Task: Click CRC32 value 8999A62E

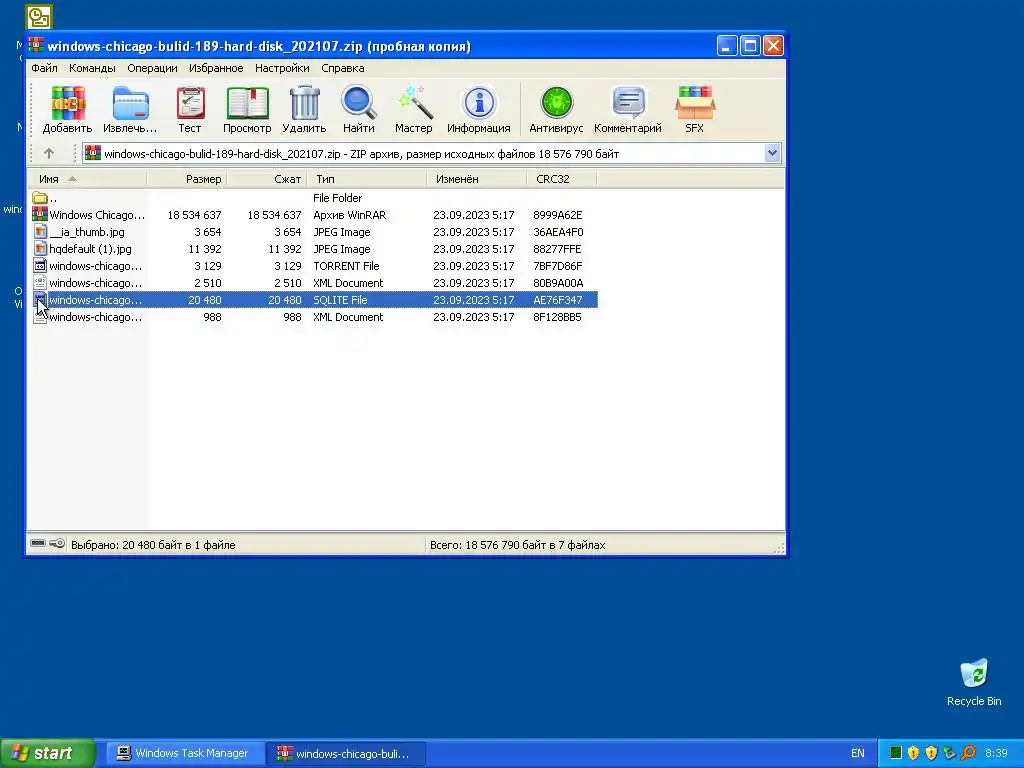Action: point(557,215)
